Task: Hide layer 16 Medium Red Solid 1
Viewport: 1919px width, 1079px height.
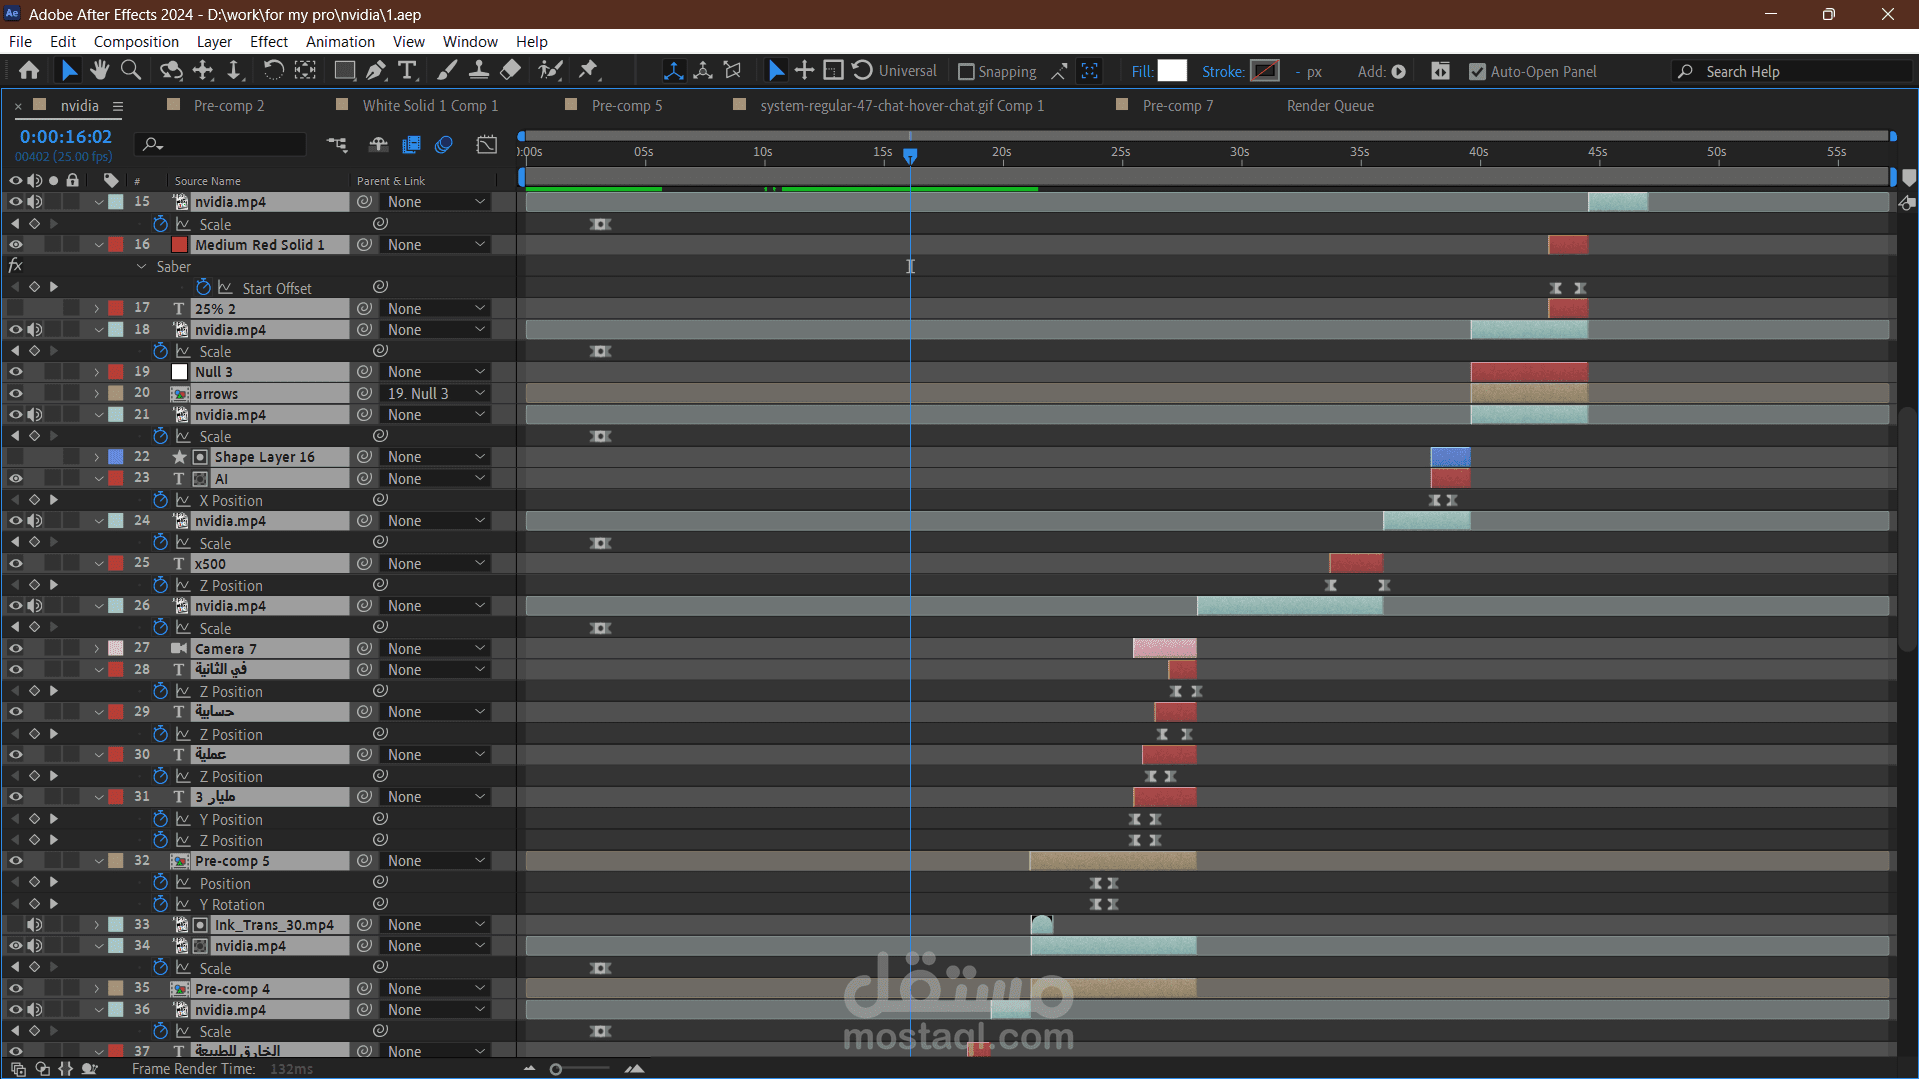Action: coord(16,245)
